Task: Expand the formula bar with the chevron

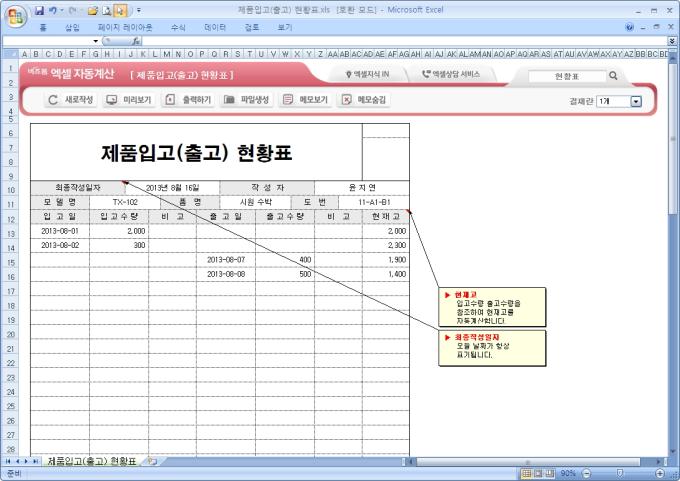Action: click(x=672, y=41)
